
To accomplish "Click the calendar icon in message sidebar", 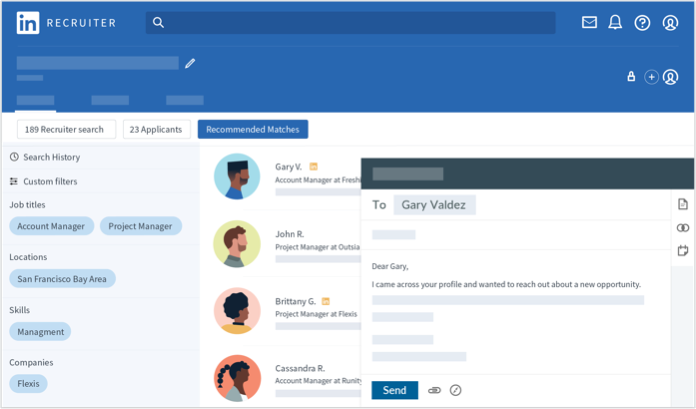I will coord(683,250).
